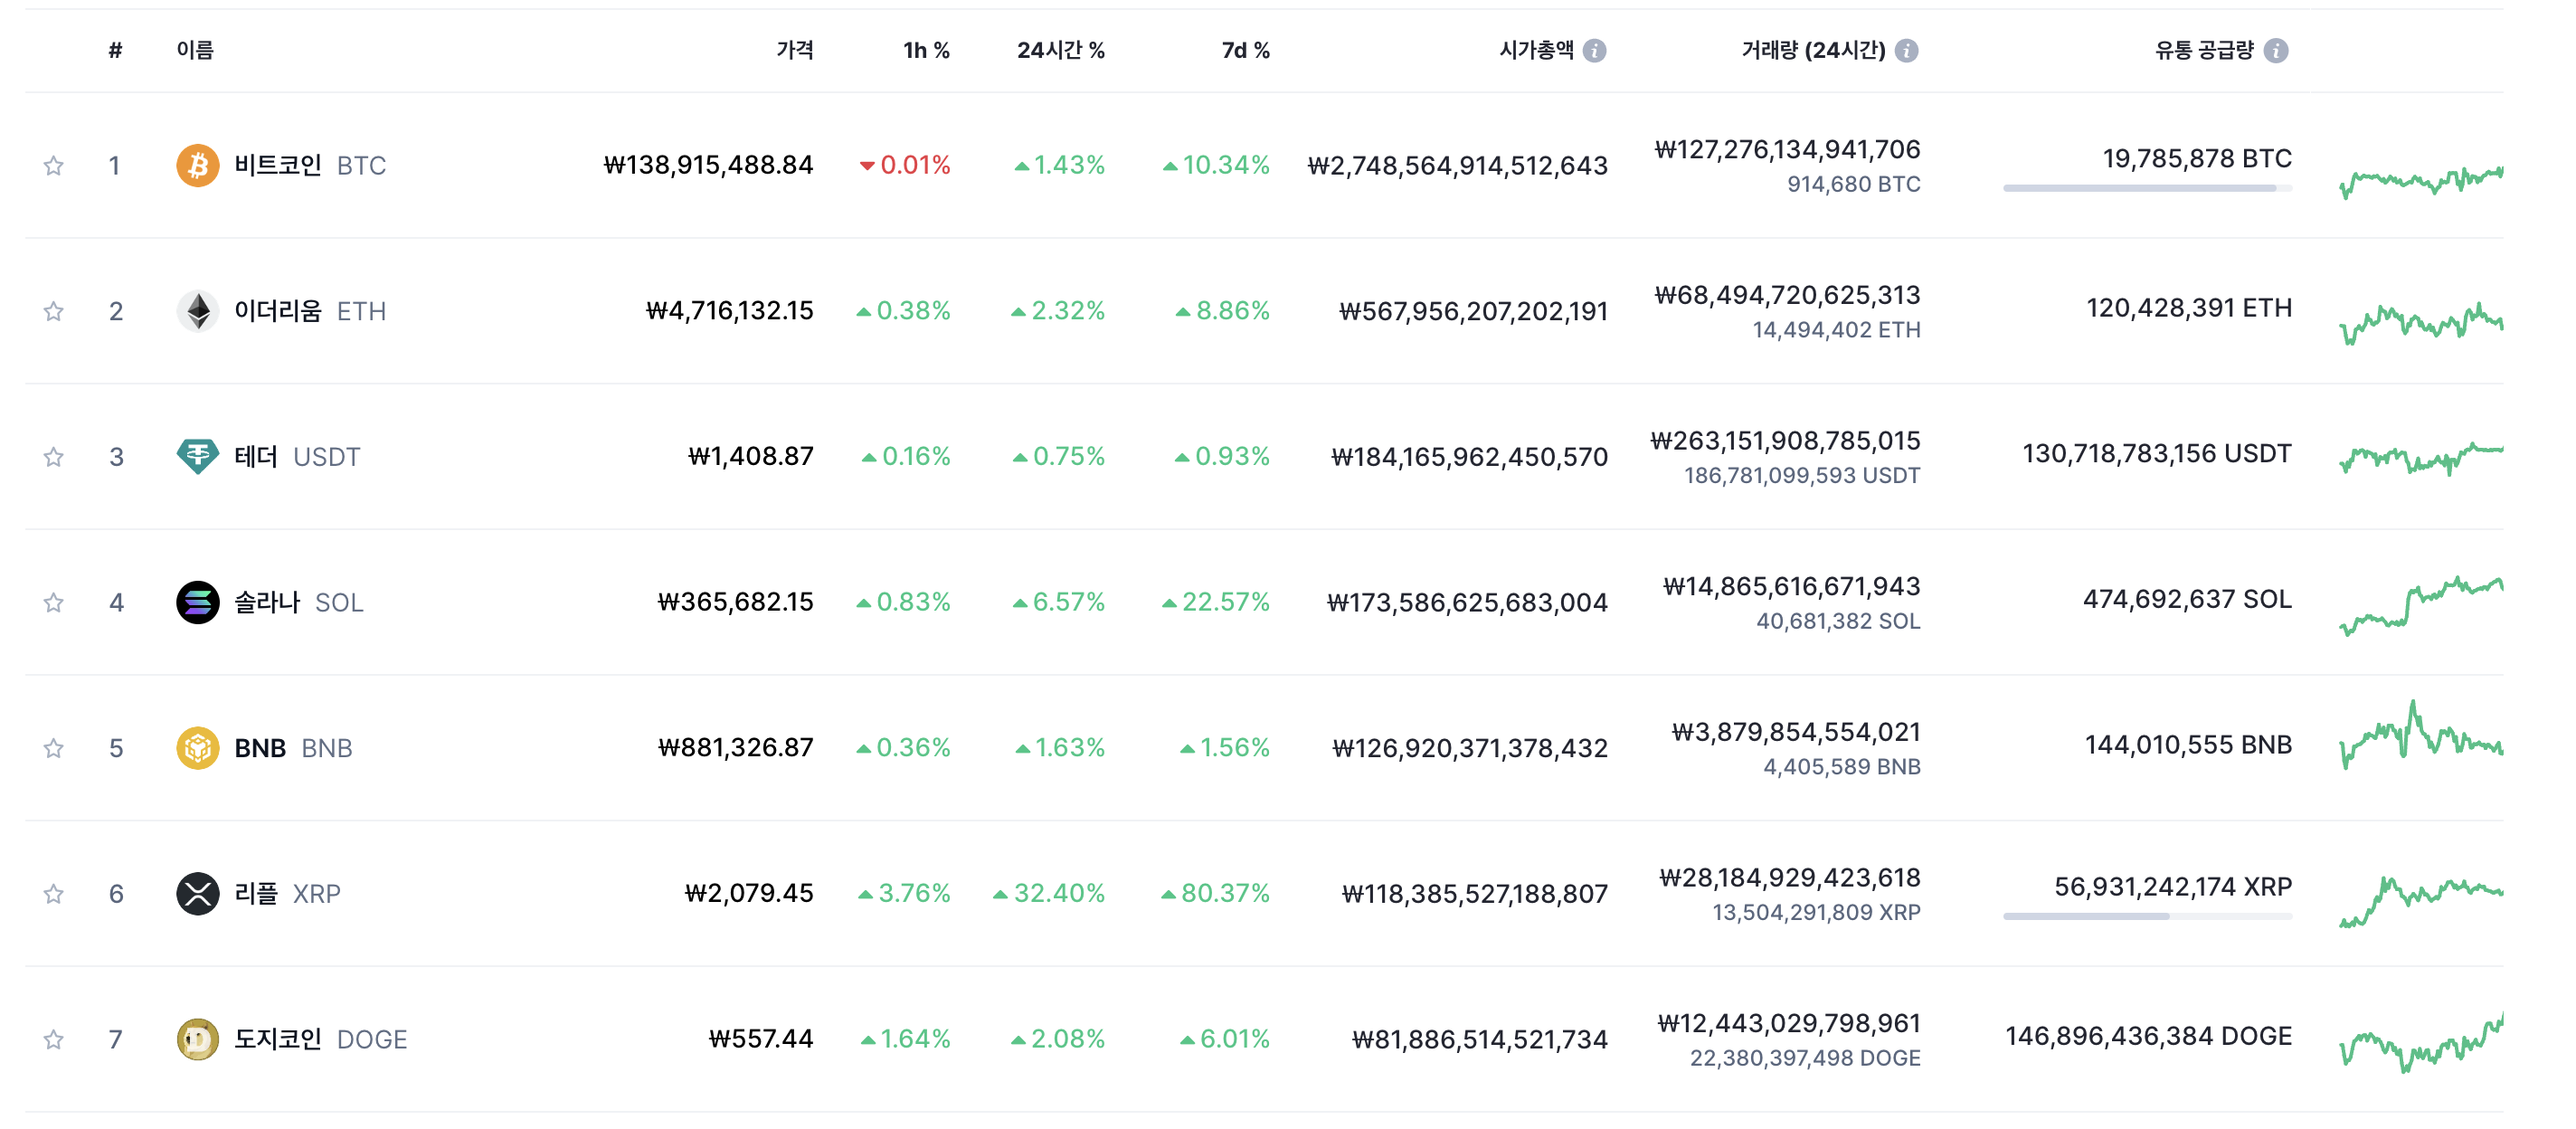Image resolution: width=2576 pixels, height=1129 pixels.
Task: Click the BNB yellow coin logo
Action: [x=197, y=748]
